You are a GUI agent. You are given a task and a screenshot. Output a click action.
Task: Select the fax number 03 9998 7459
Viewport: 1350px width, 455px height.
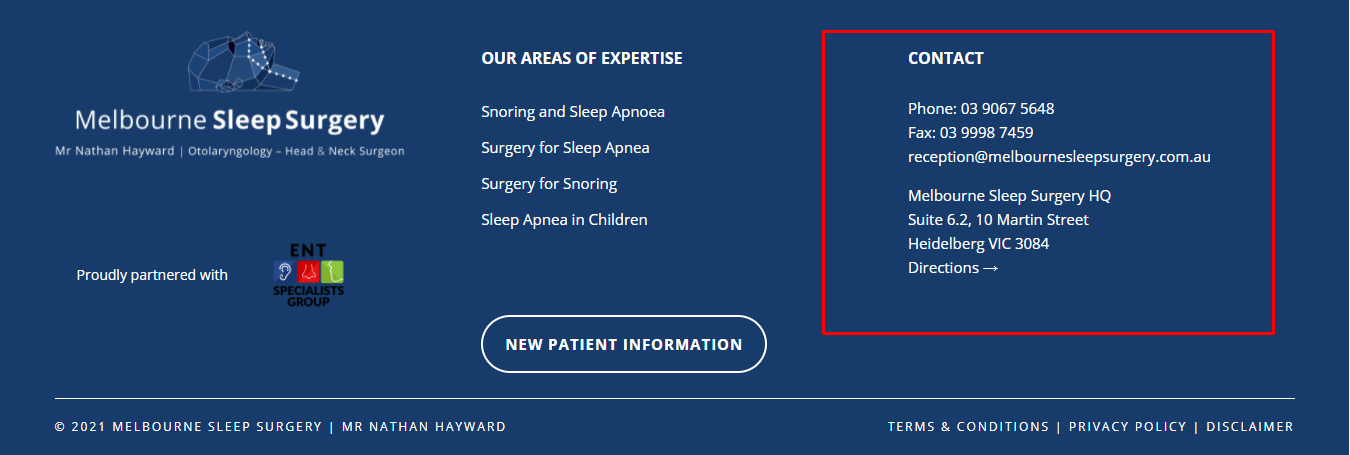point(986,132)
